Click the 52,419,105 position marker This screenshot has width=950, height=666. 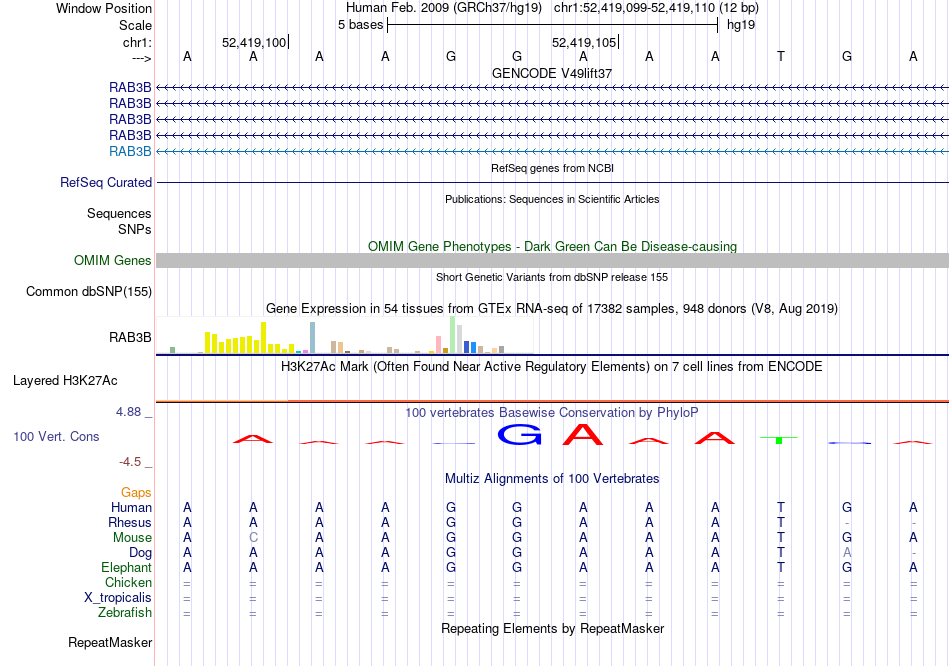[x=583, y=42]
